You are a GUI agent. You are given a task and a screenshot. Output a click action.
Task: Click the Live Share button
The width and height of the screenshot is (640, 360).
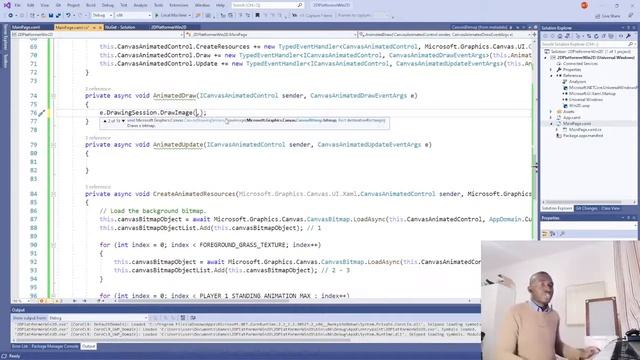pyautogui.click(x=608, y=16)
